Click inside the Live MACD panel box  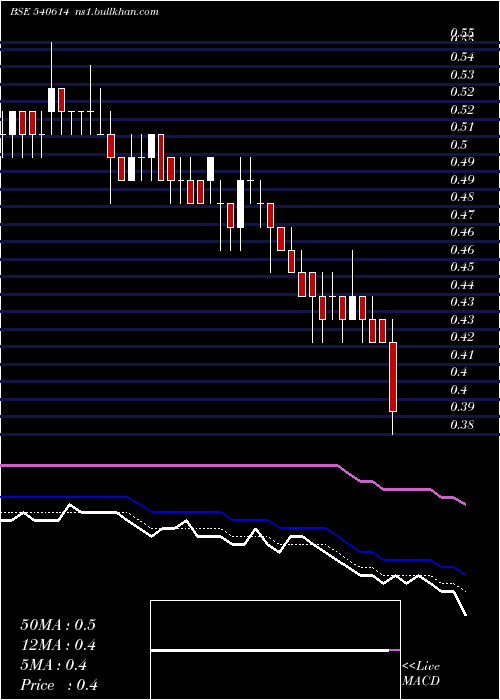(275, 650)
